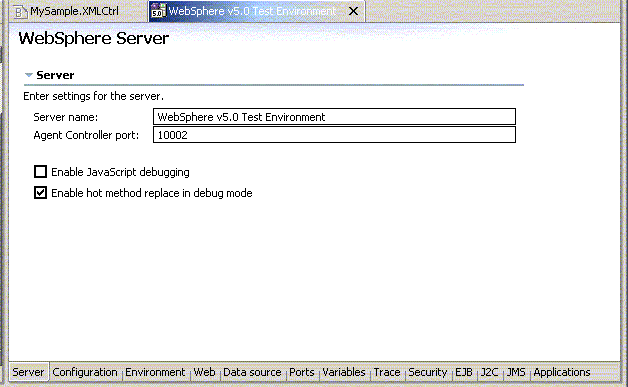Click the Server section heading
This screenshot has width=628, height=387.
[x=55, y=75]
